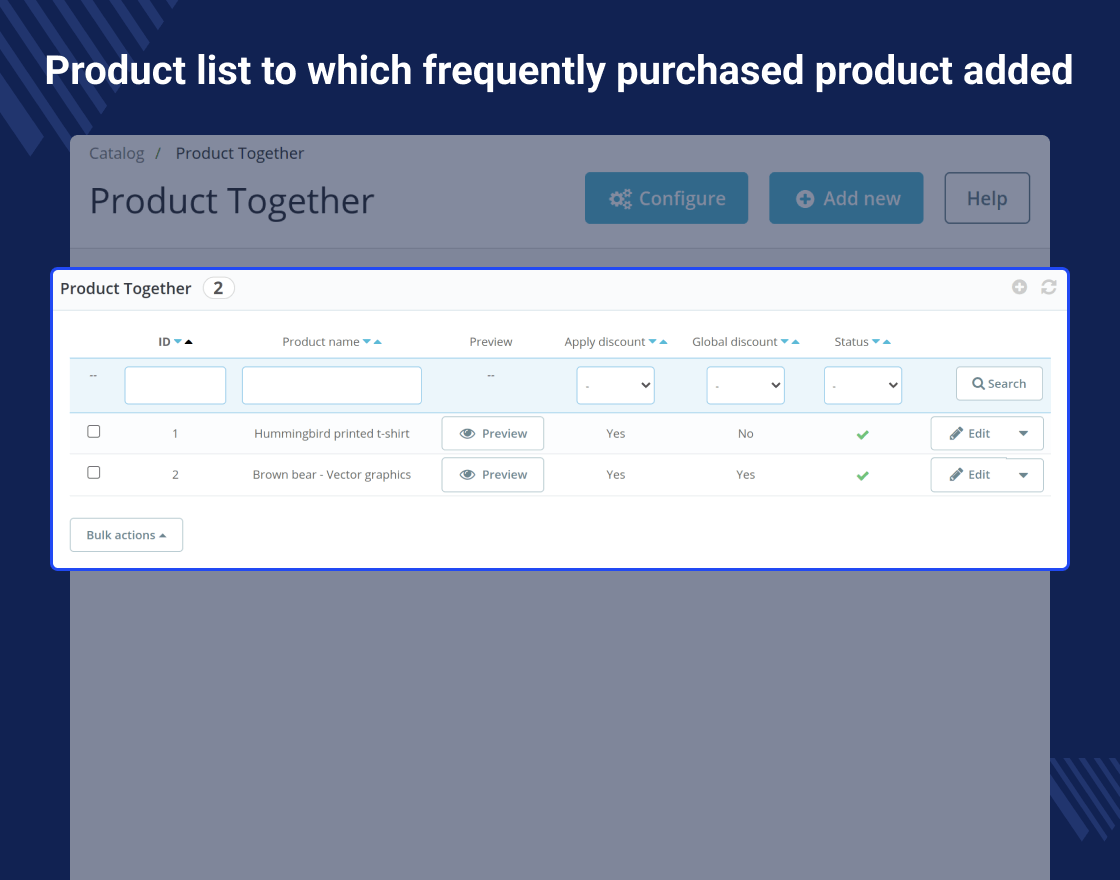Click the record count badge '2'
Screen dimensions: 1120x880
219,288
